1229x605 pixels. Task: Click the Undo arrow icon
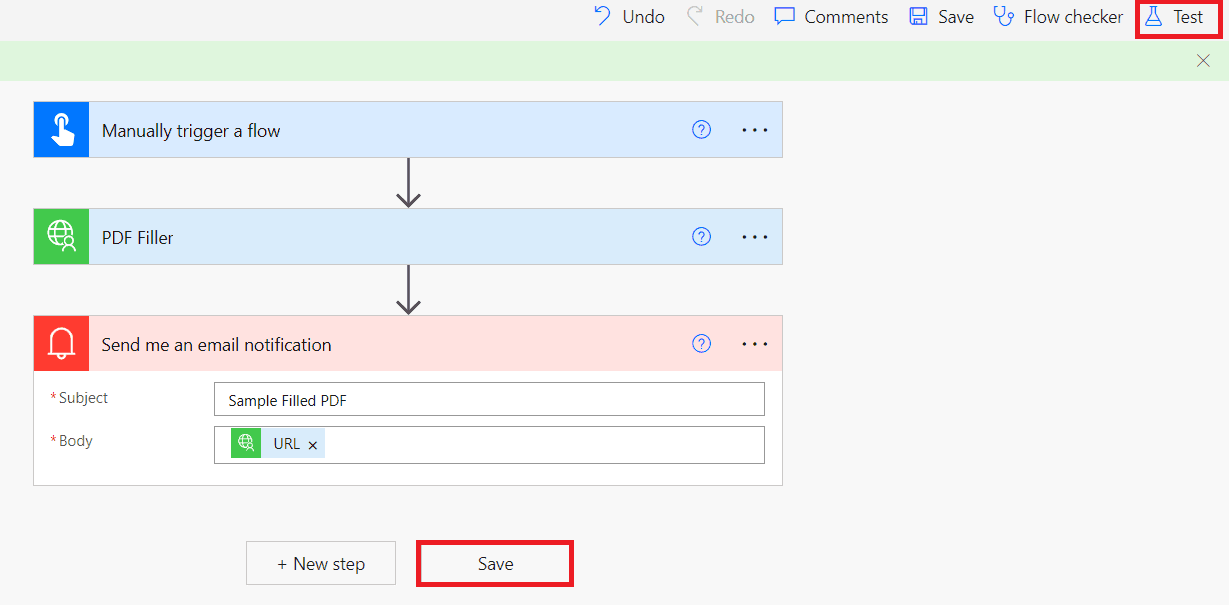tap(603, 16)
